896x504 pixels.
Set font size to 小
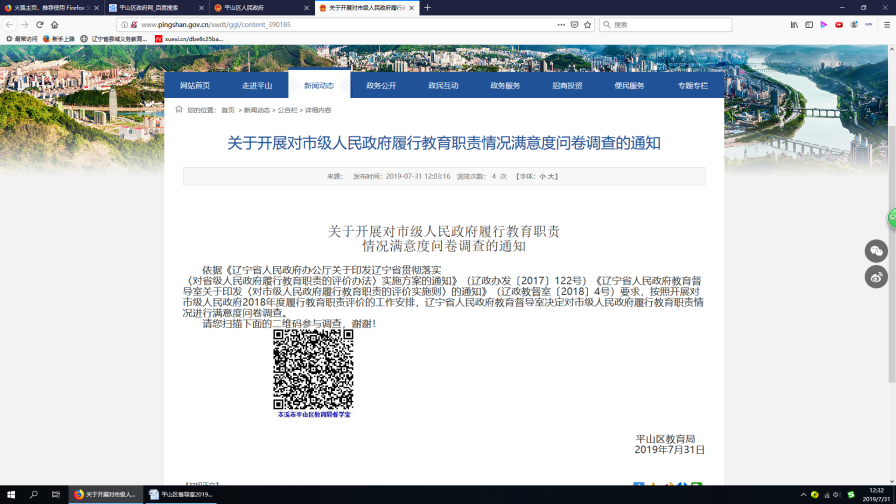[x=541, y=177]
